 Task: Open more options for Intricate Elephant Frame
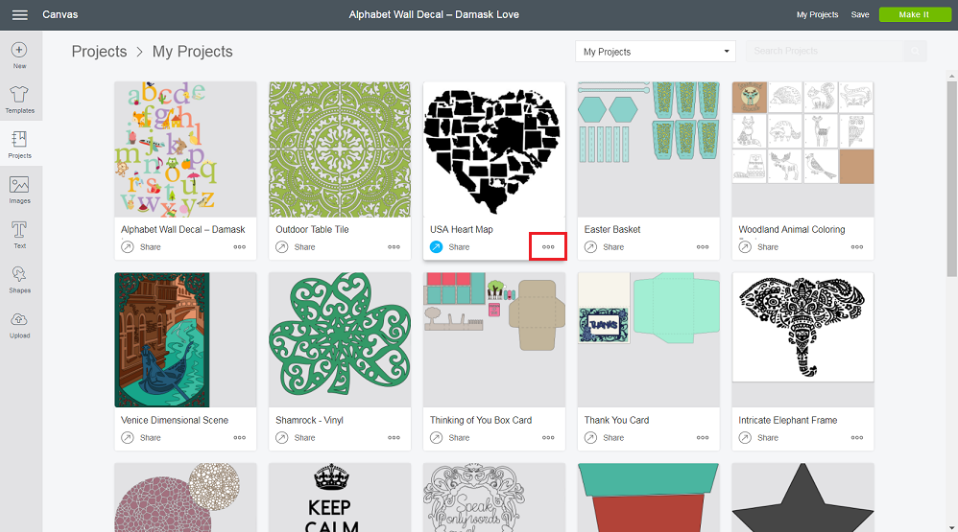point(857,437)
